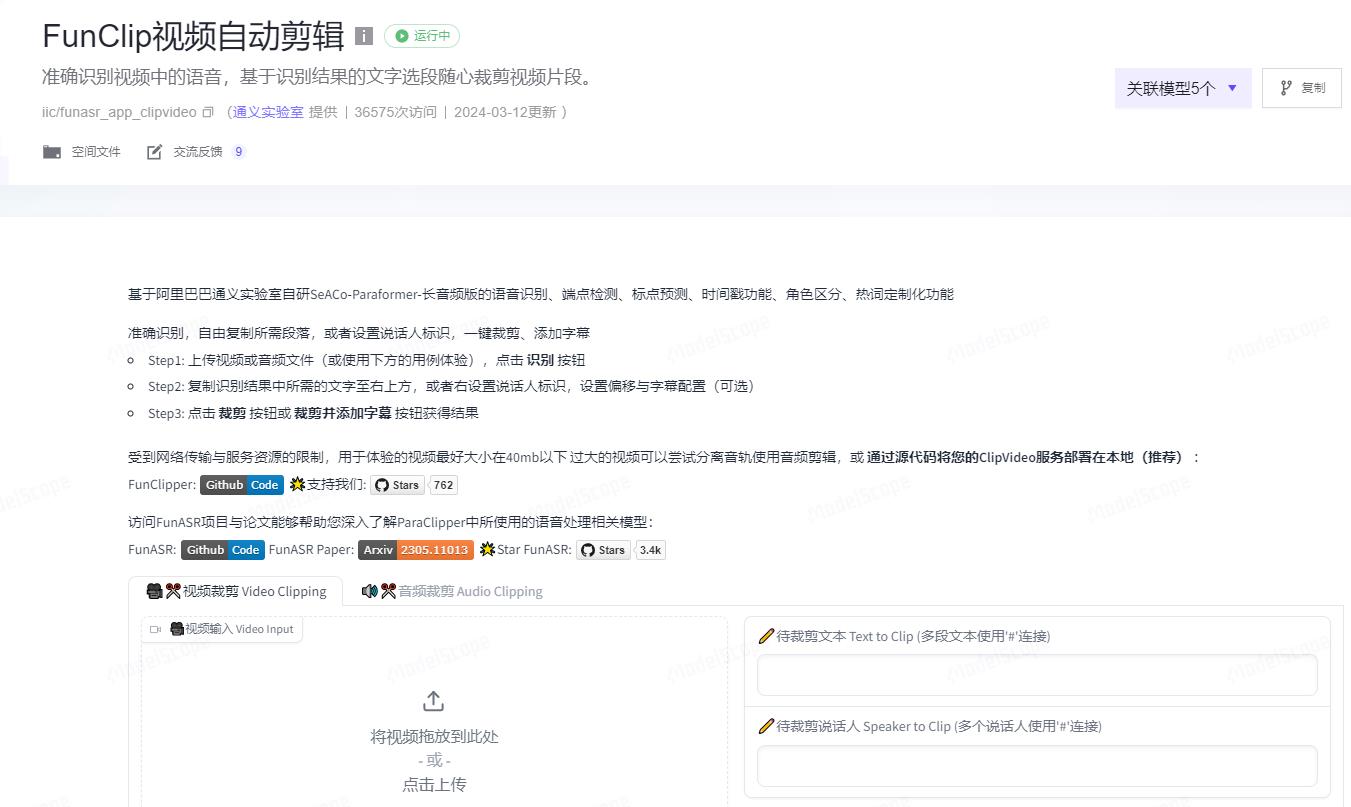Click the pencil icon before Speaker to Clip
The height and width of the screenshot is (807, 1351).
[x=766, y=726]
